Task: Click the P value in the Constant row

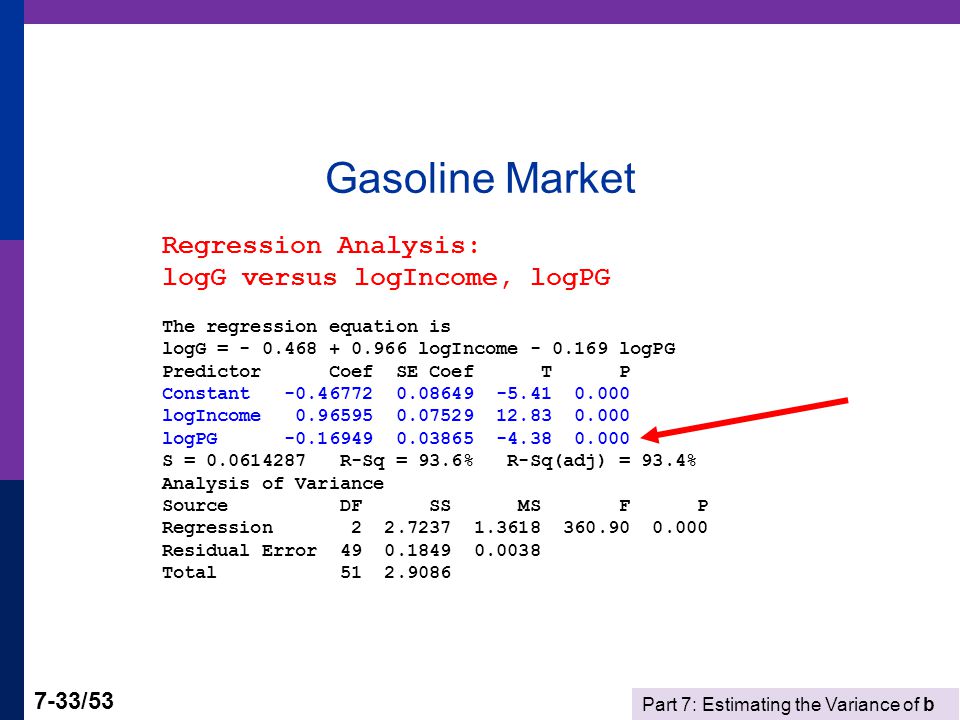Action: [602, 393]
